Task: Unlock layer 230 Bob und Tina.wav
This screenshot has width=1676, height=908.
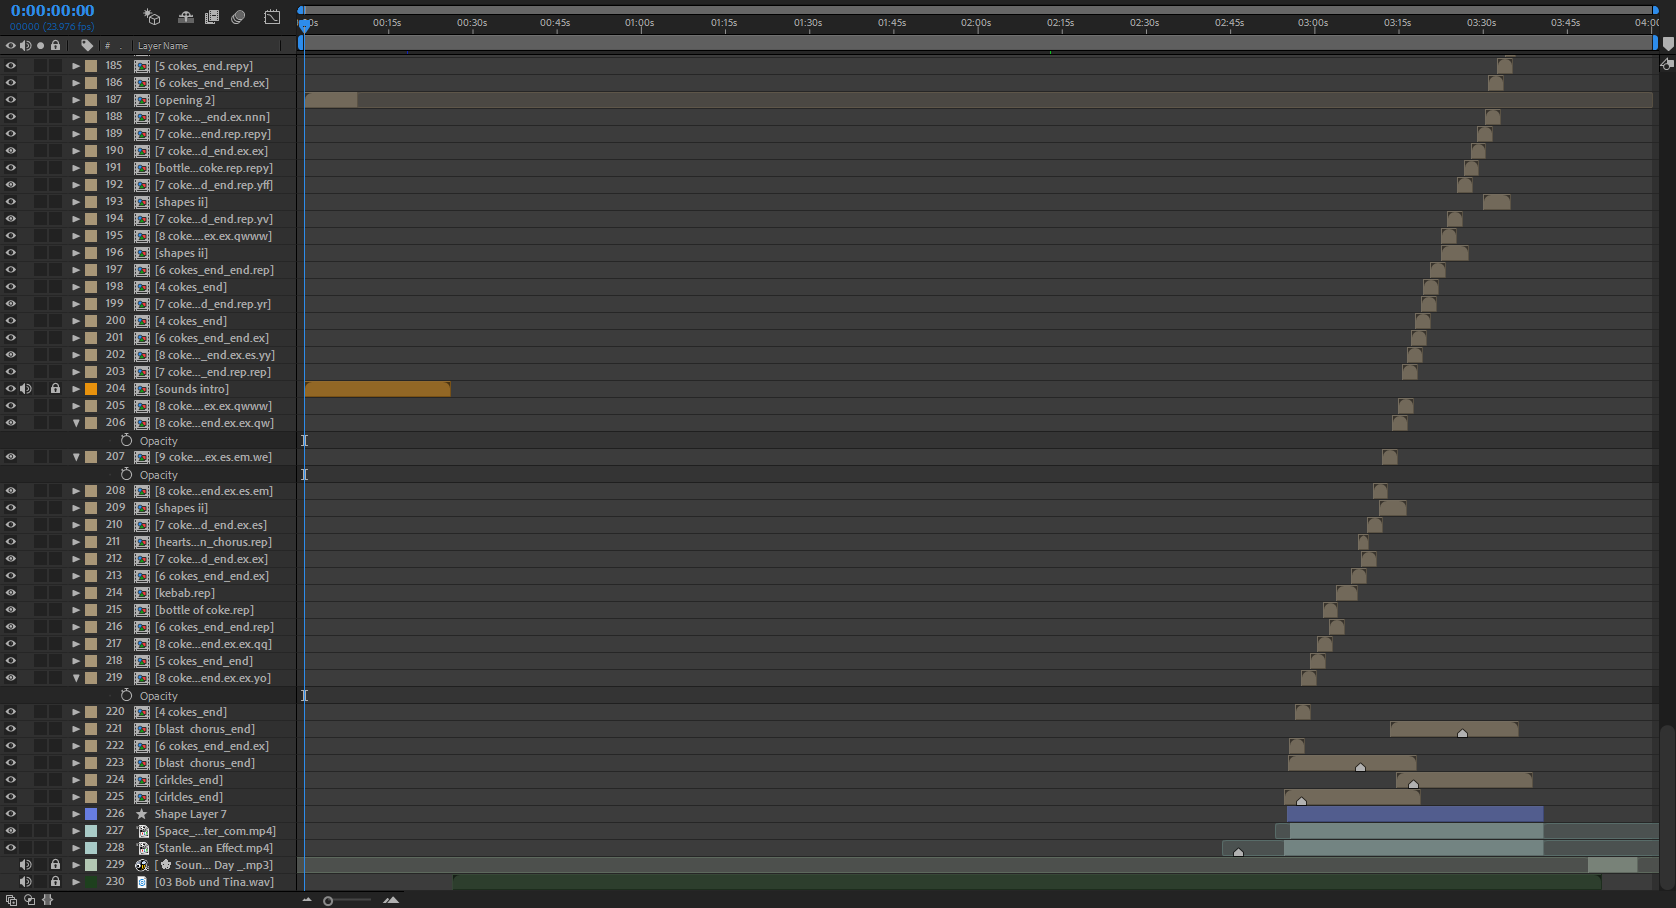Action: coord(56,882)
